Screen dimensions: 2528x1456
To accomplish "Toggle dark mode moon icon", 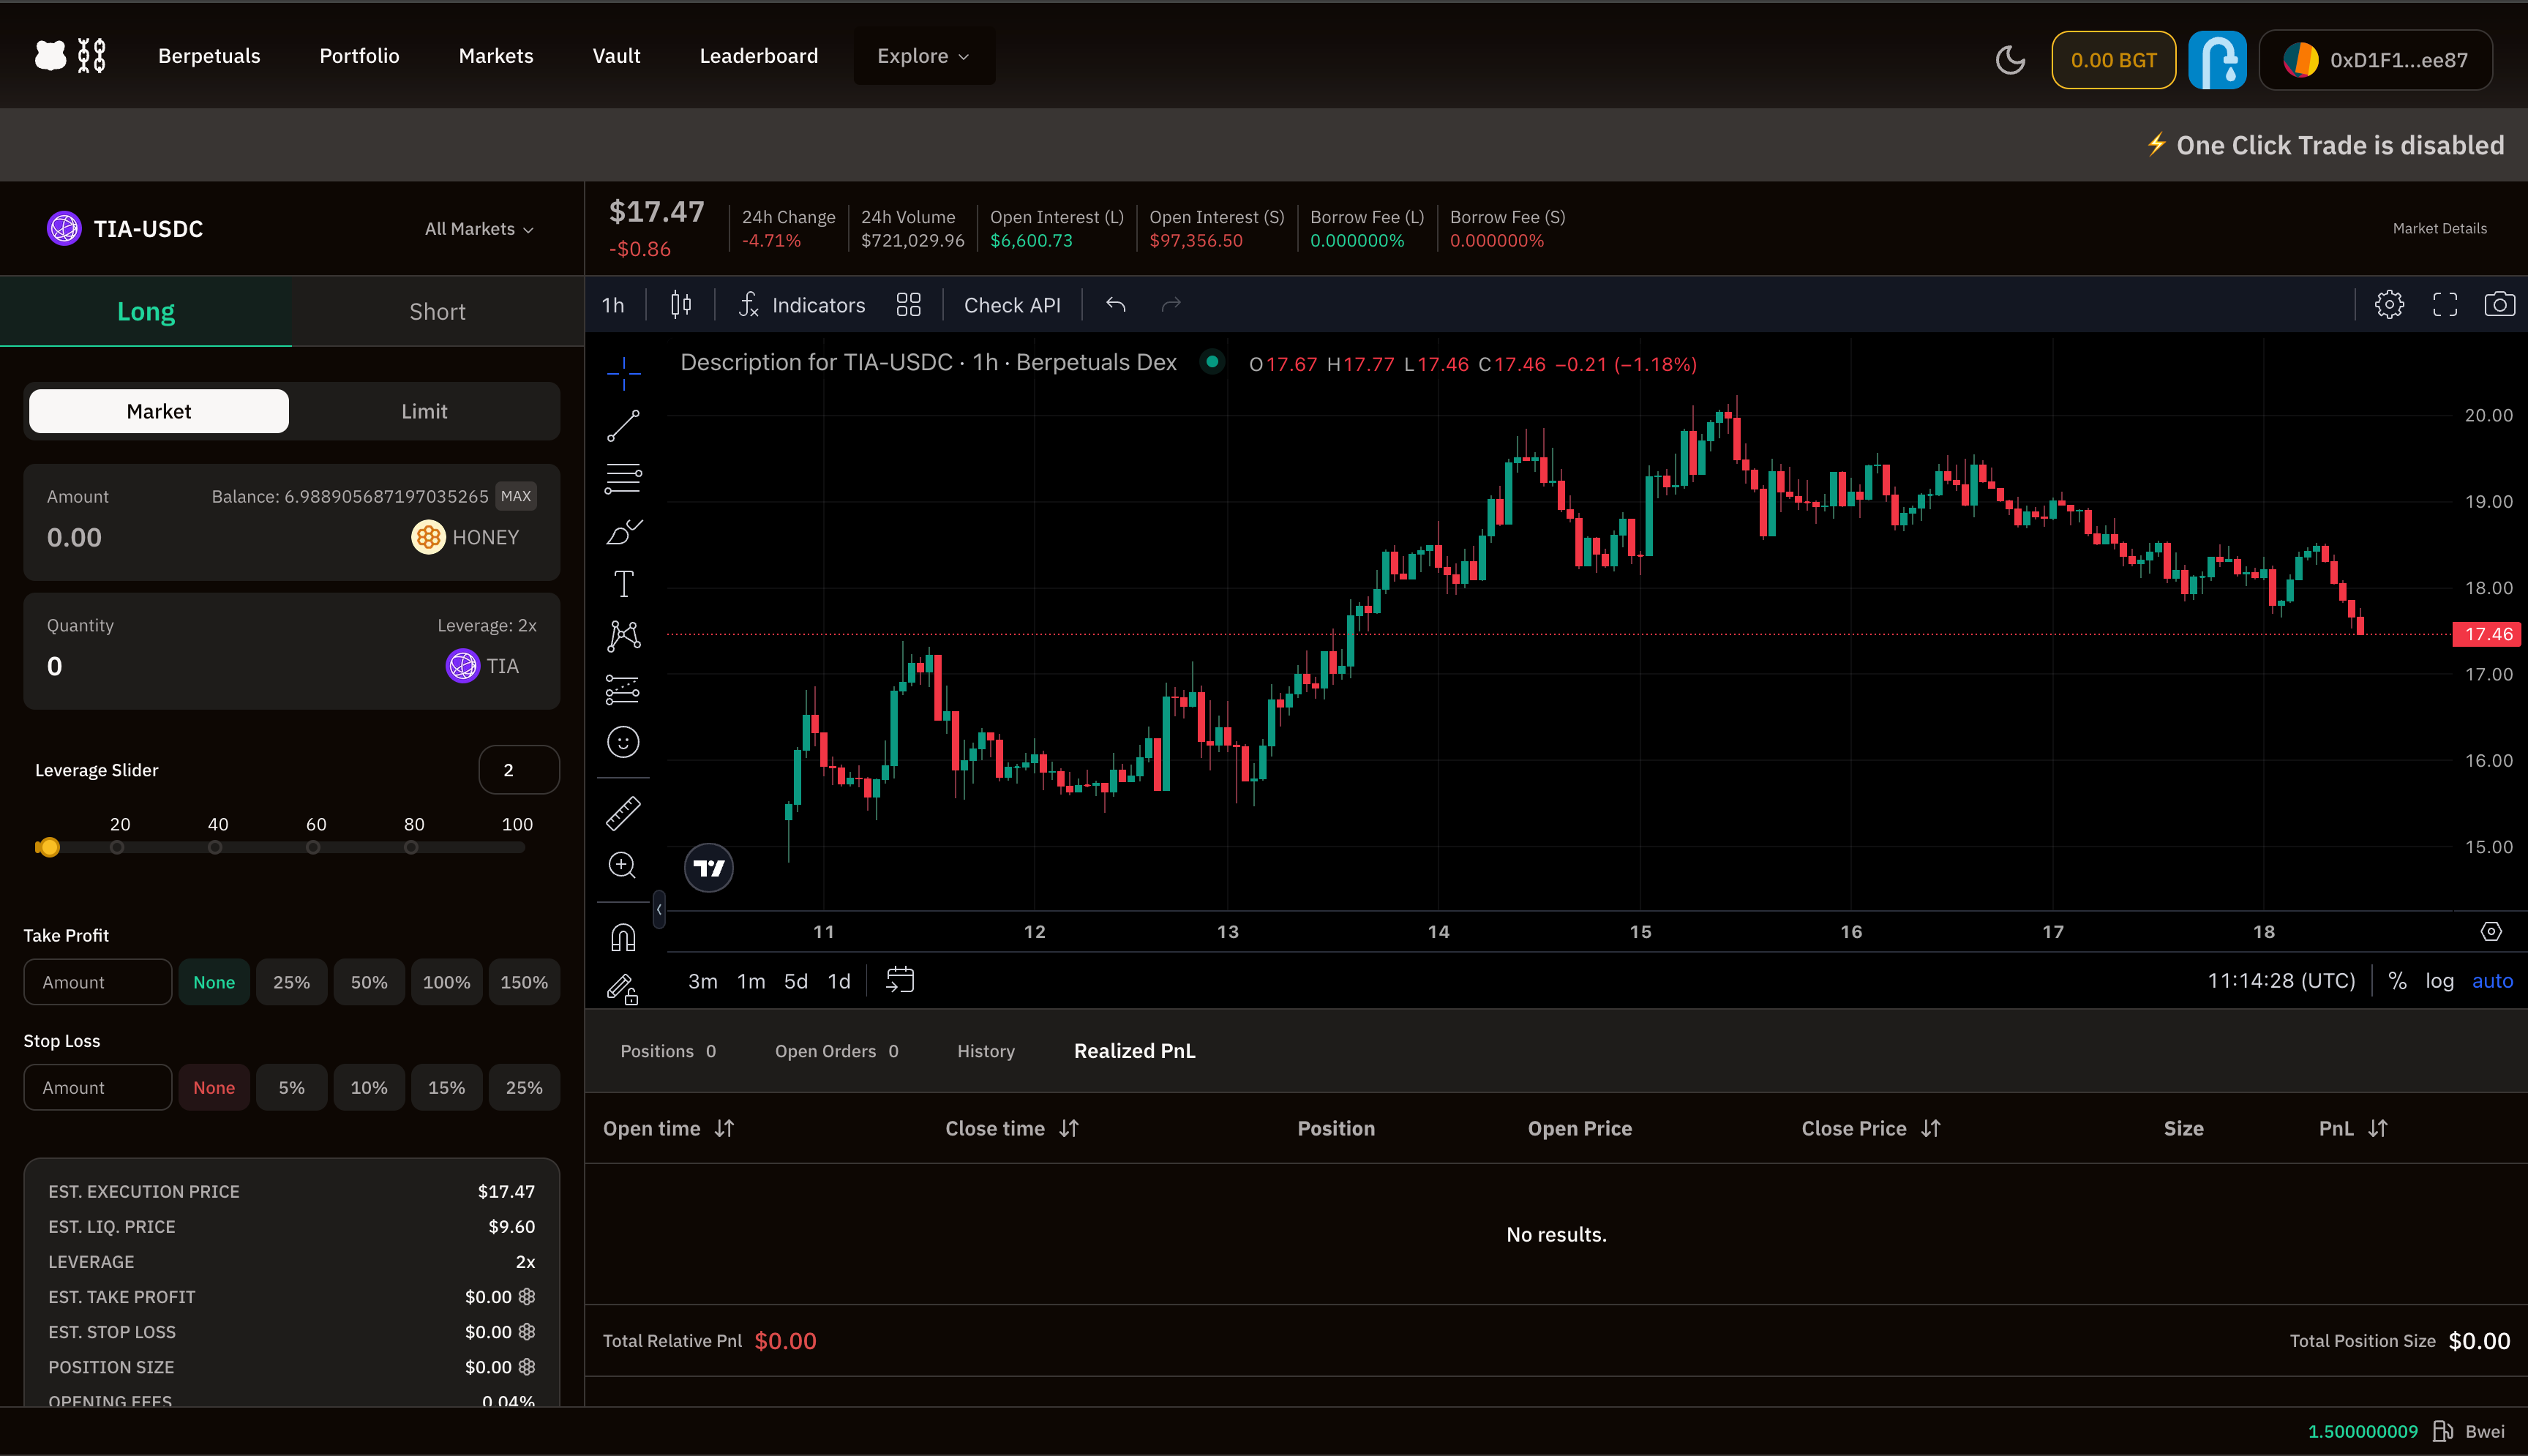I will [x=2010, y=60].
